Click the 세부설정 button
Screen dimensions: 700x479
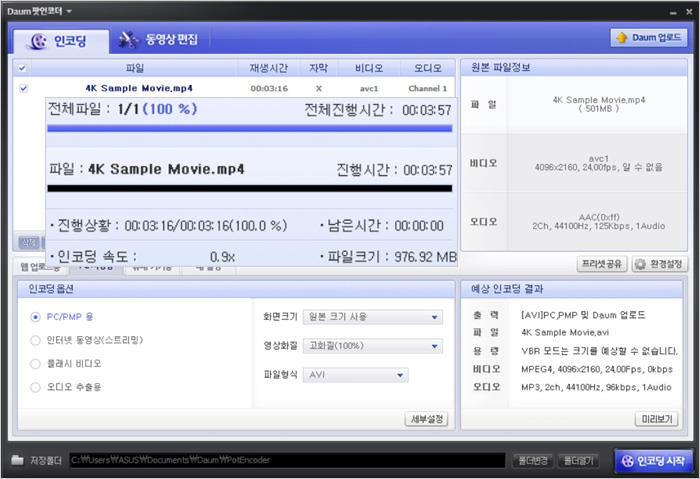tap(426, 419)
